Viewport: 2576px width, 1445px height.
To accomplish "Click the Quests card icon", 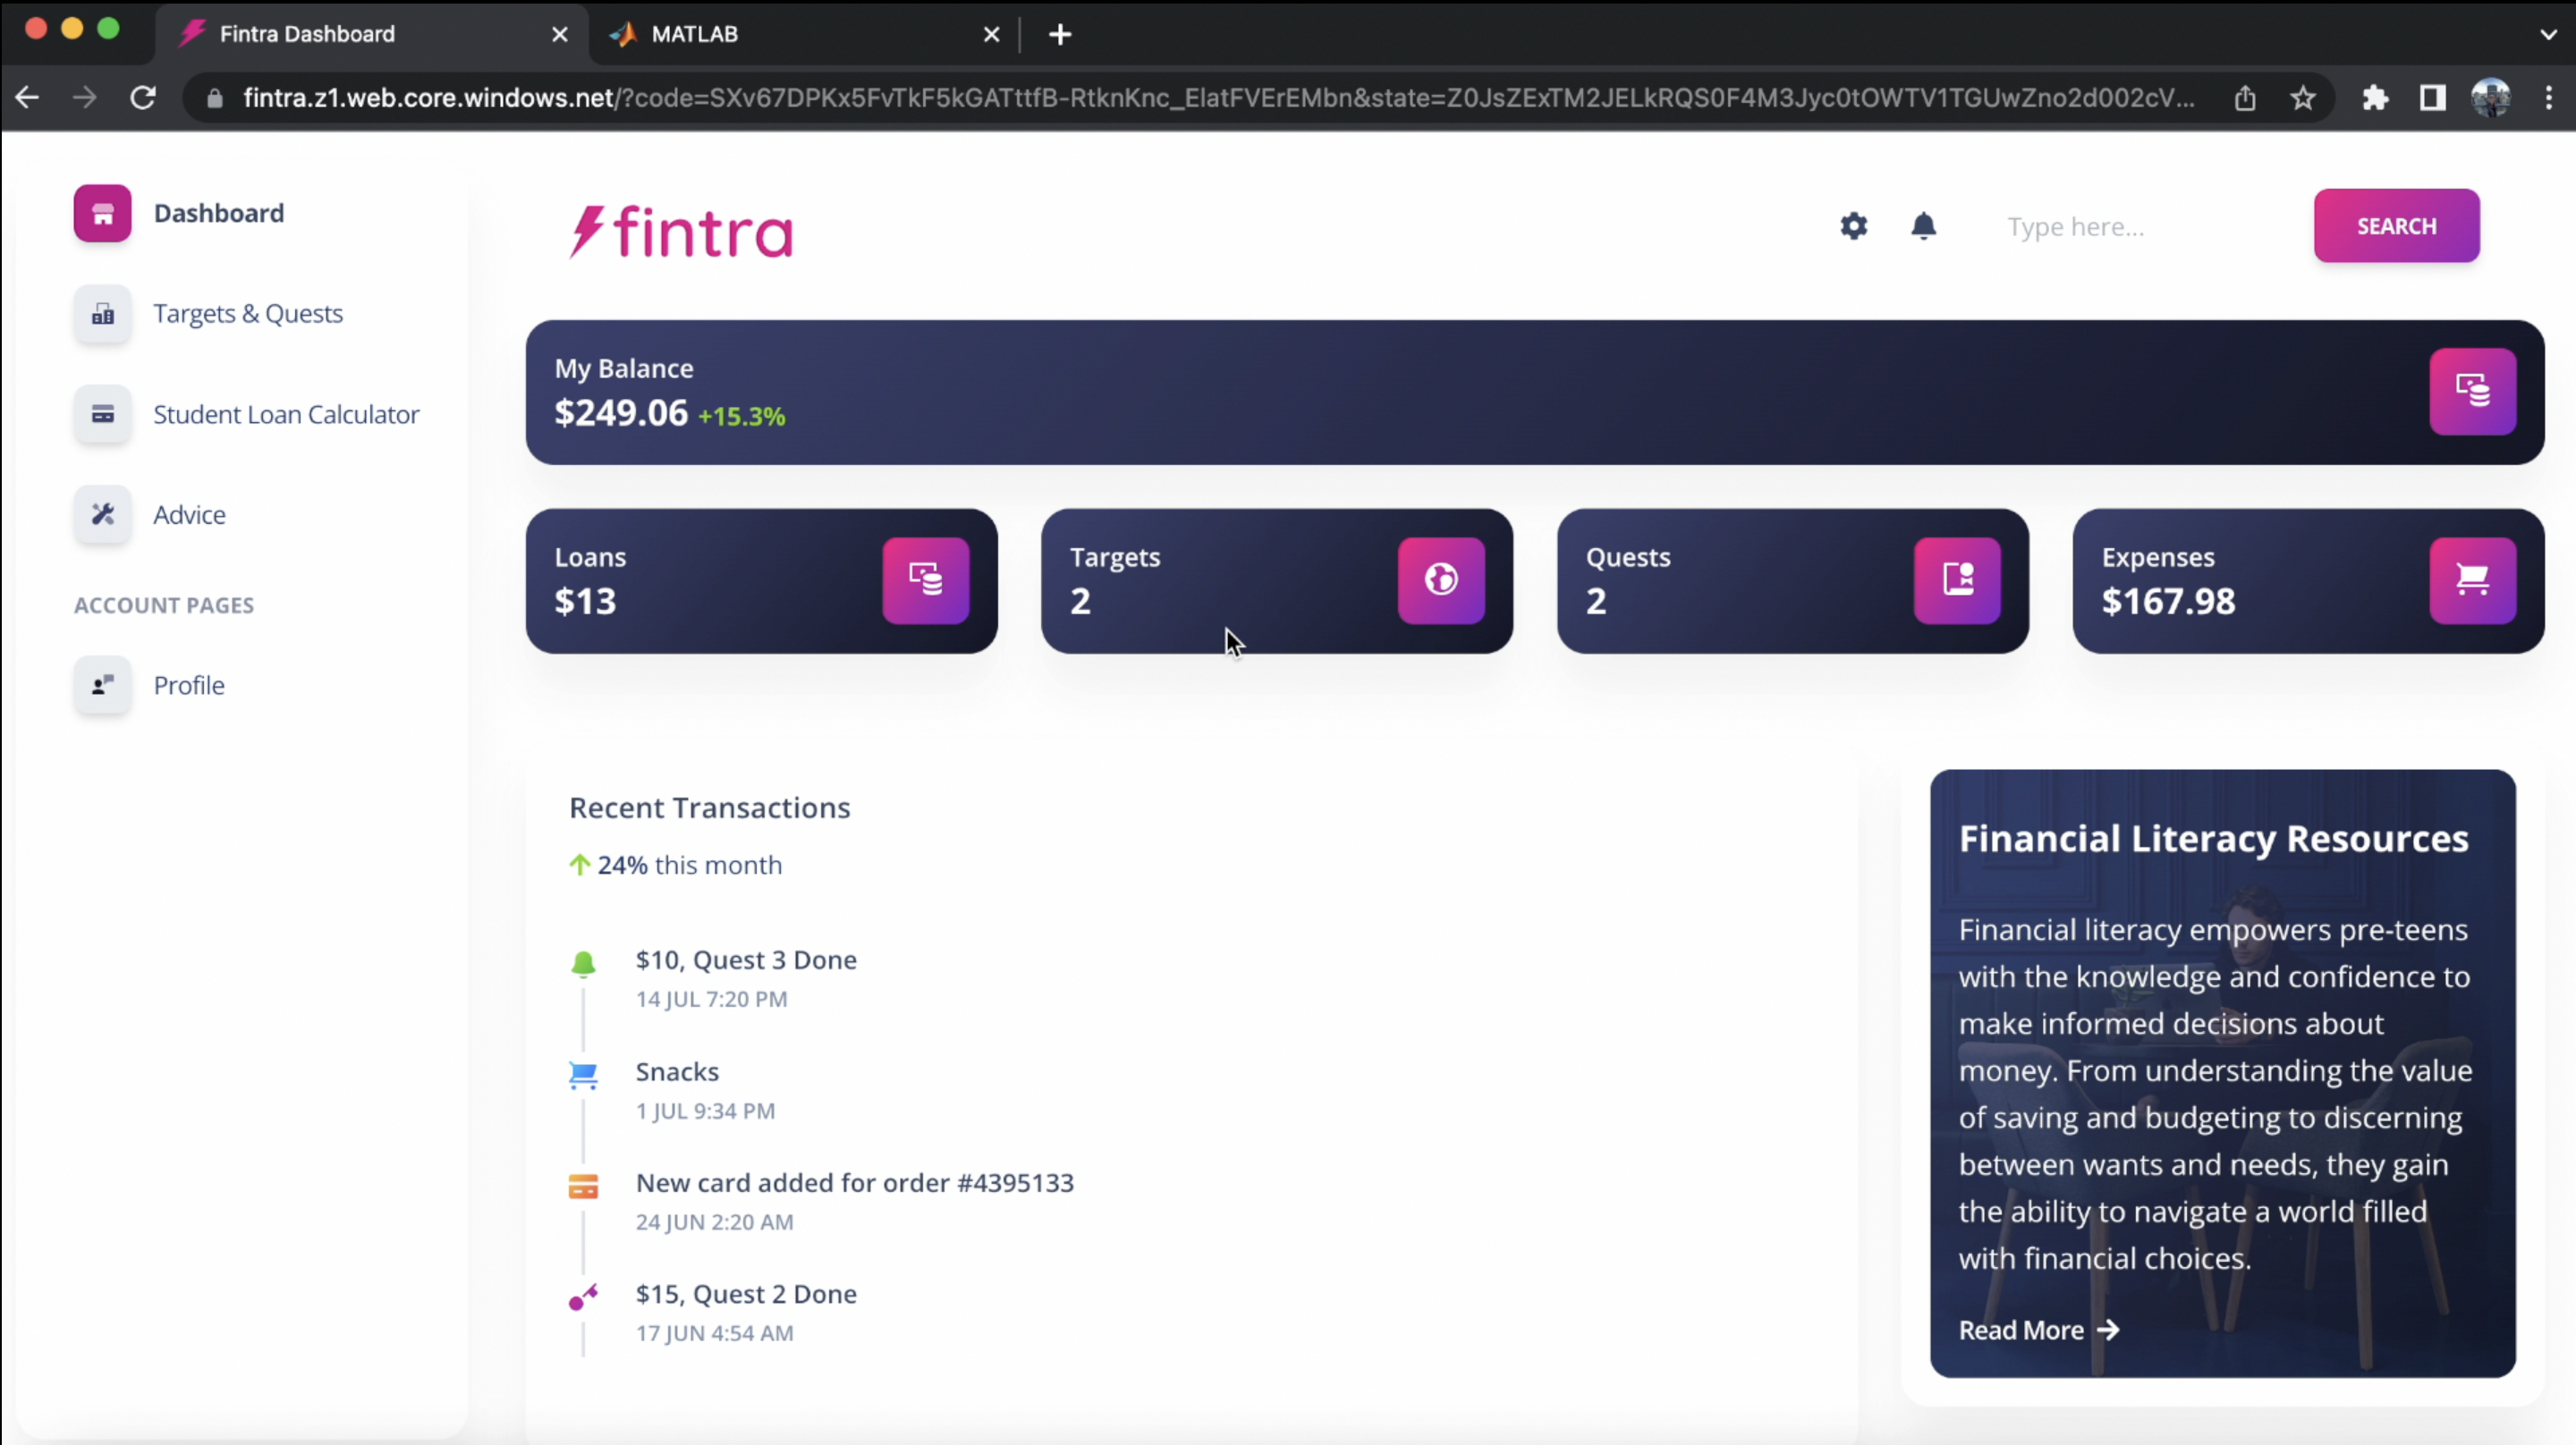I will pos(1957,580).
